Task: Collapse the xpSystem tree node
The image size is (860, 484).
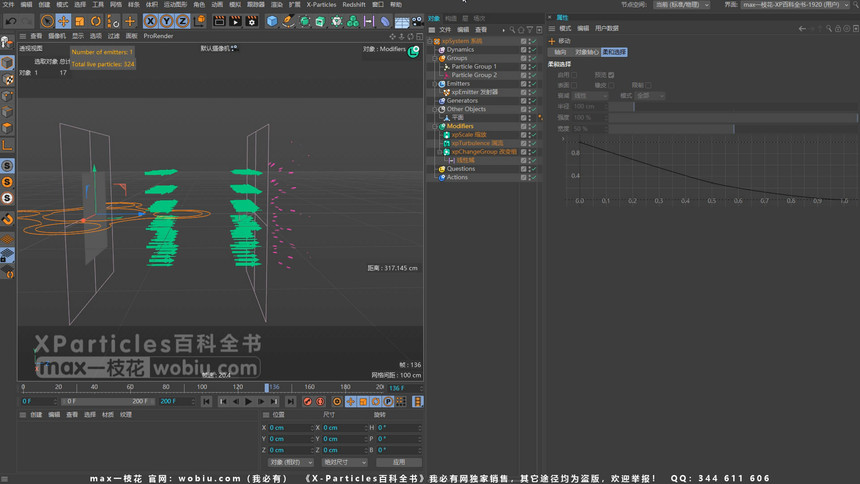Action: pos(430,41)
